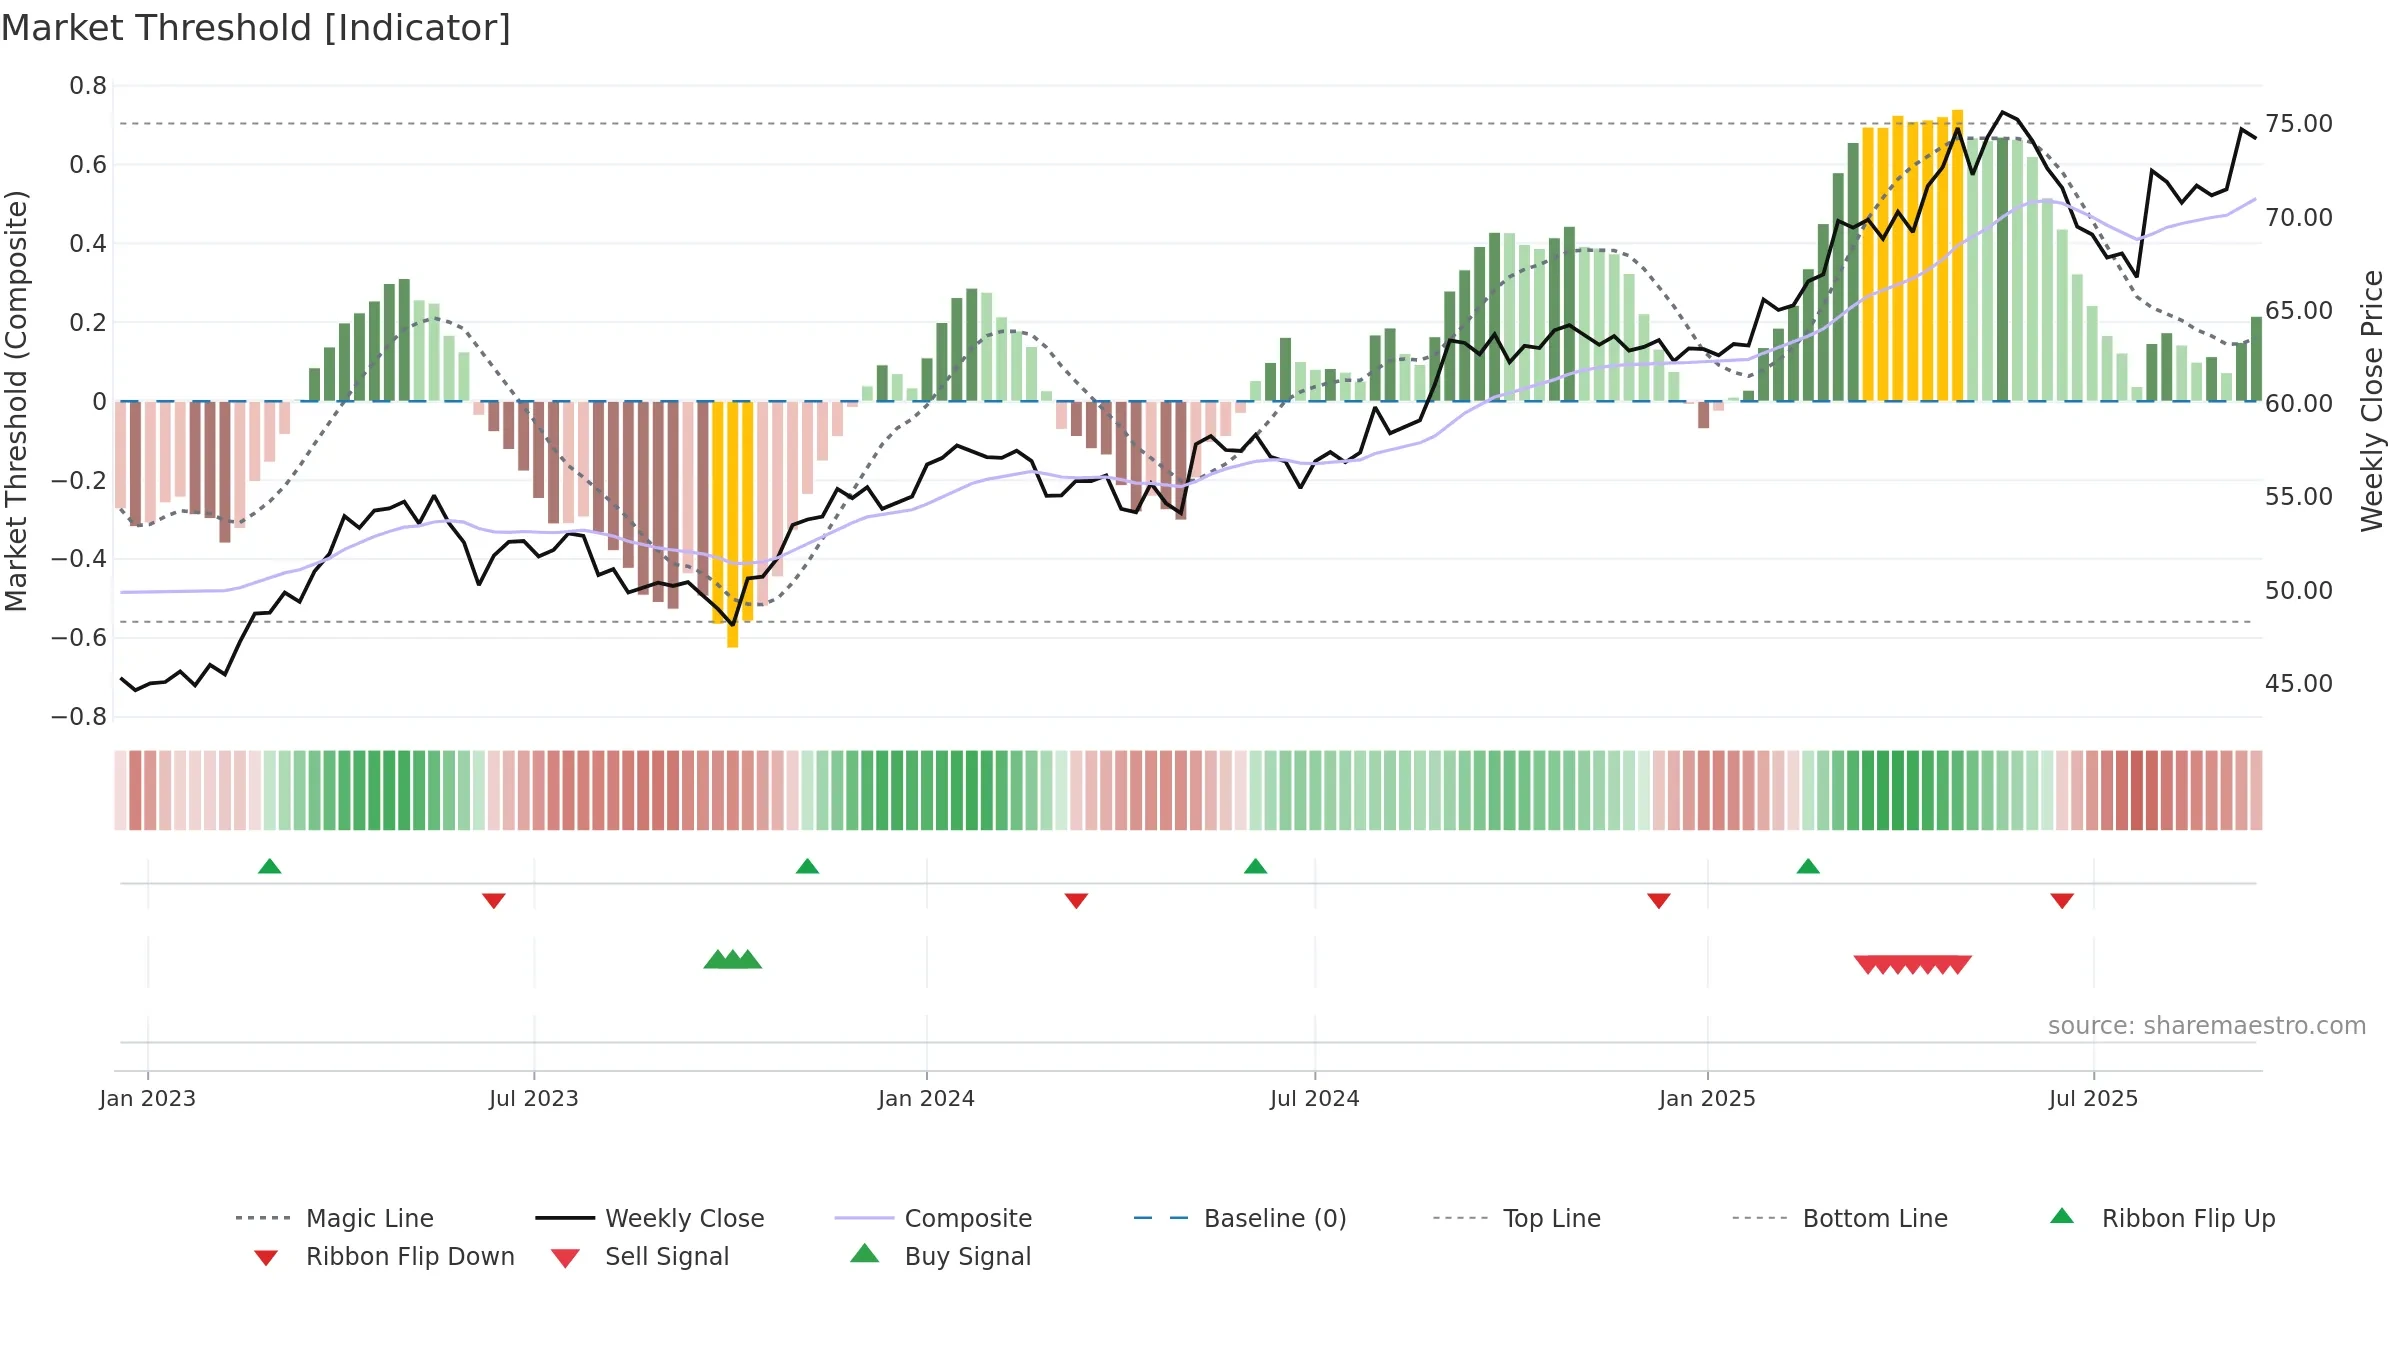Viewport: 2400px width, 1350px height.
Task: Click the Jan 2024 axis label
Action: tap(926, 1098)
